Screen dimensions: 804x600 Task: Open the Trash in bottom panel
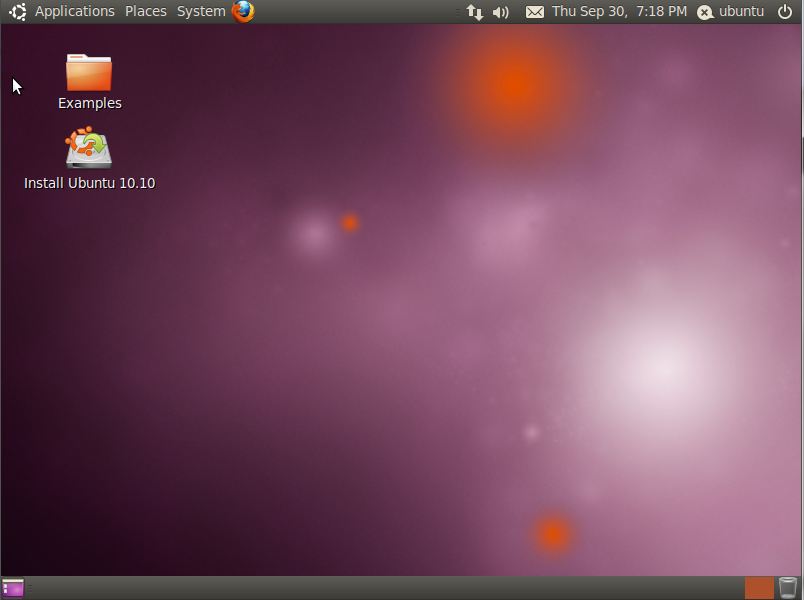pos(788,588)
